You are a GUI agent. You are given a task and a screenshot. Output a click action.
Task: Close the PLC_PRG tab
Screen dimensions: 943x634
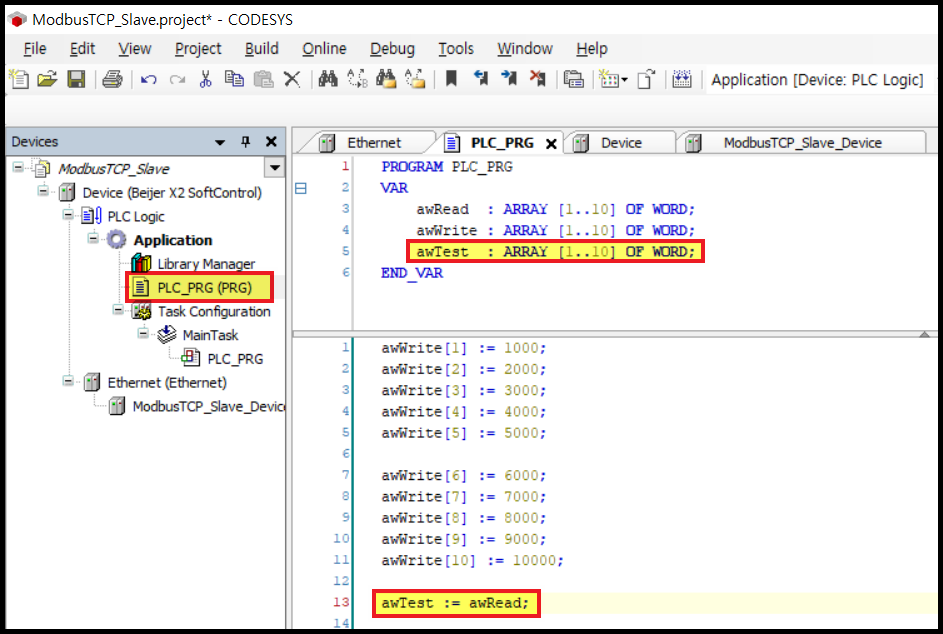pos(551,144)
